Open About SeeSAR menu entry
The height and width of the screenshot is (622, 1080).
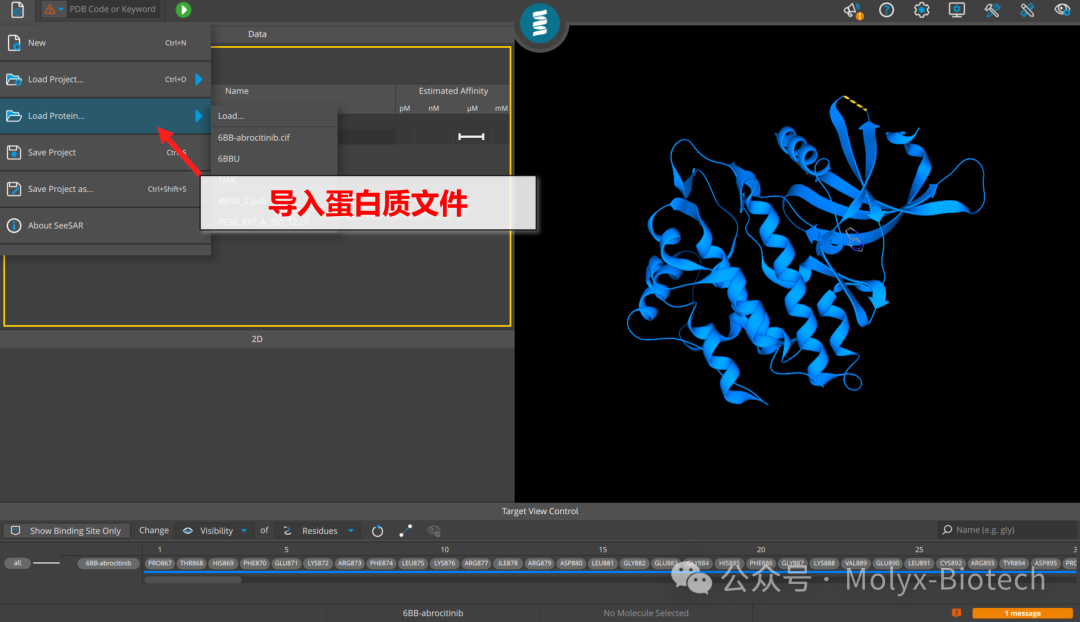tap(105, 225)
